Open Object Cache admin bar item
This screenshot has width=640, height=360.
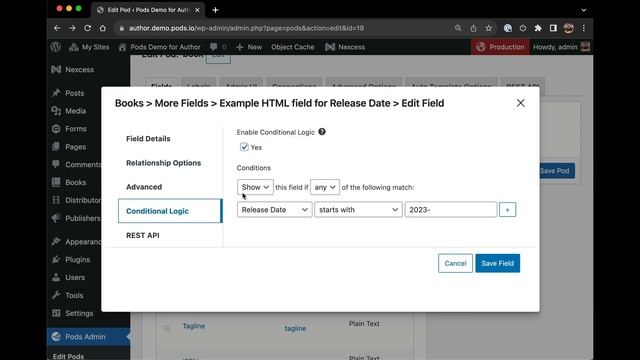[293, 47]
